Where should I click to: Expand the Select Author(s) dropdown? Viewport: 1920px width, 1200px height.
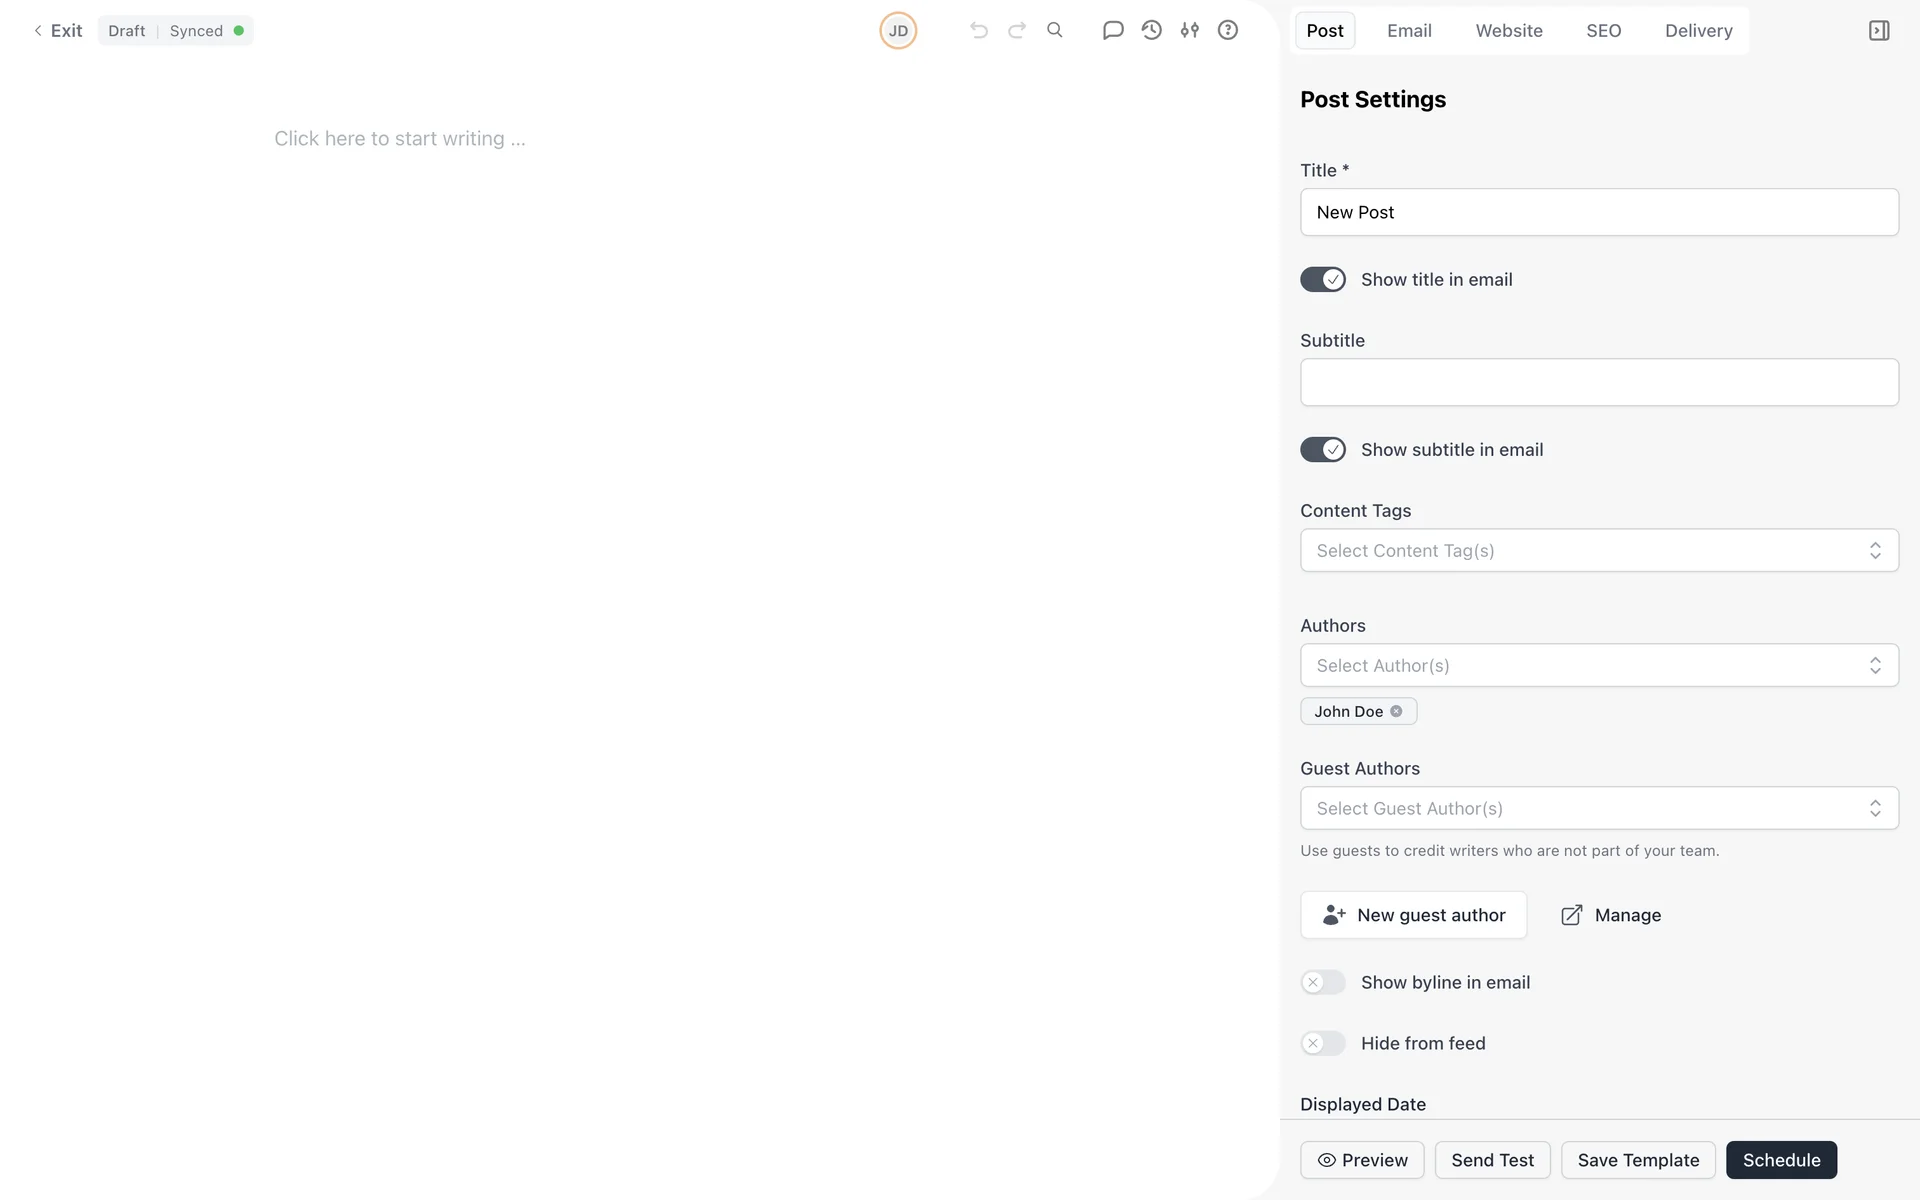tap(1598, 666)
